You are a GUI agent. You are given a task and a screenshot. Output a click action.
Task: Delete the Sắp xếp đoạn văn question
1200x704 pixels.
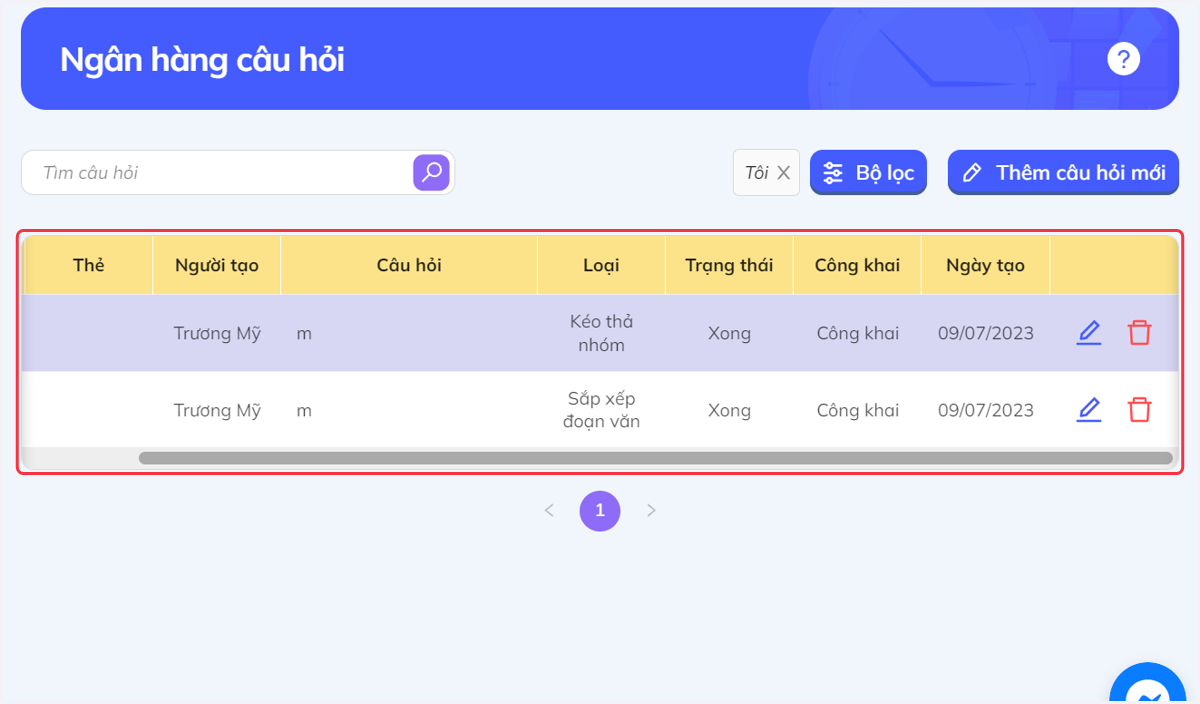click(x=1139, y=410)
